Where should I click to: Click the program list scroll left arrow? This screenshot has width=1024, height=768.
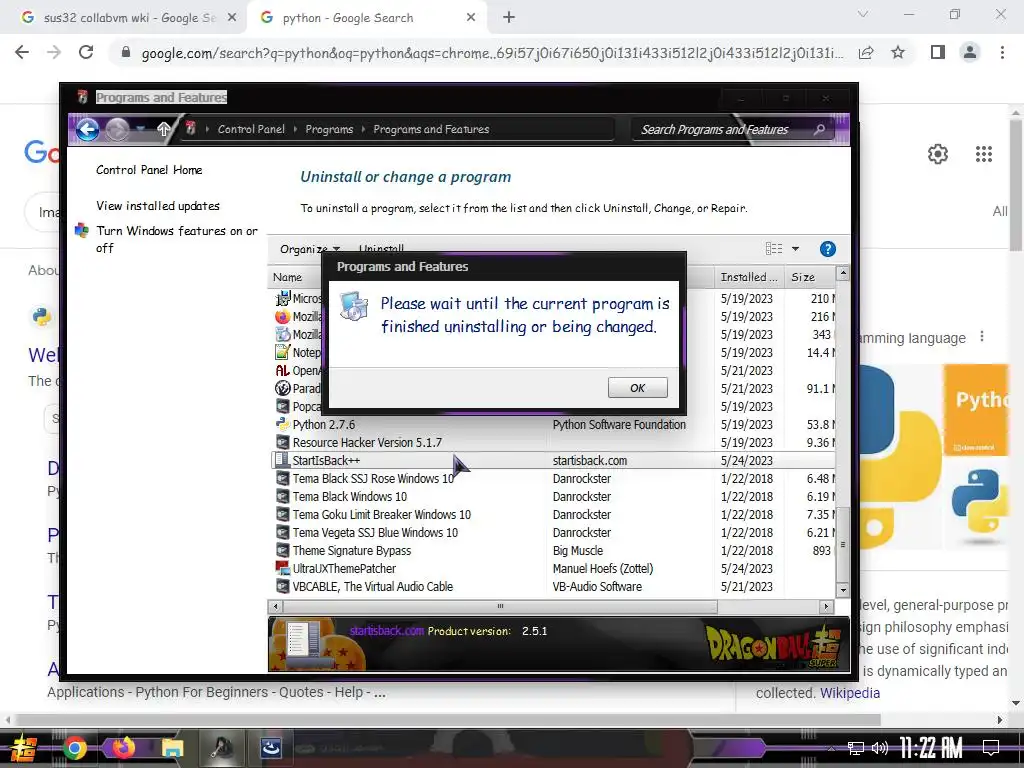coord(275,607)
